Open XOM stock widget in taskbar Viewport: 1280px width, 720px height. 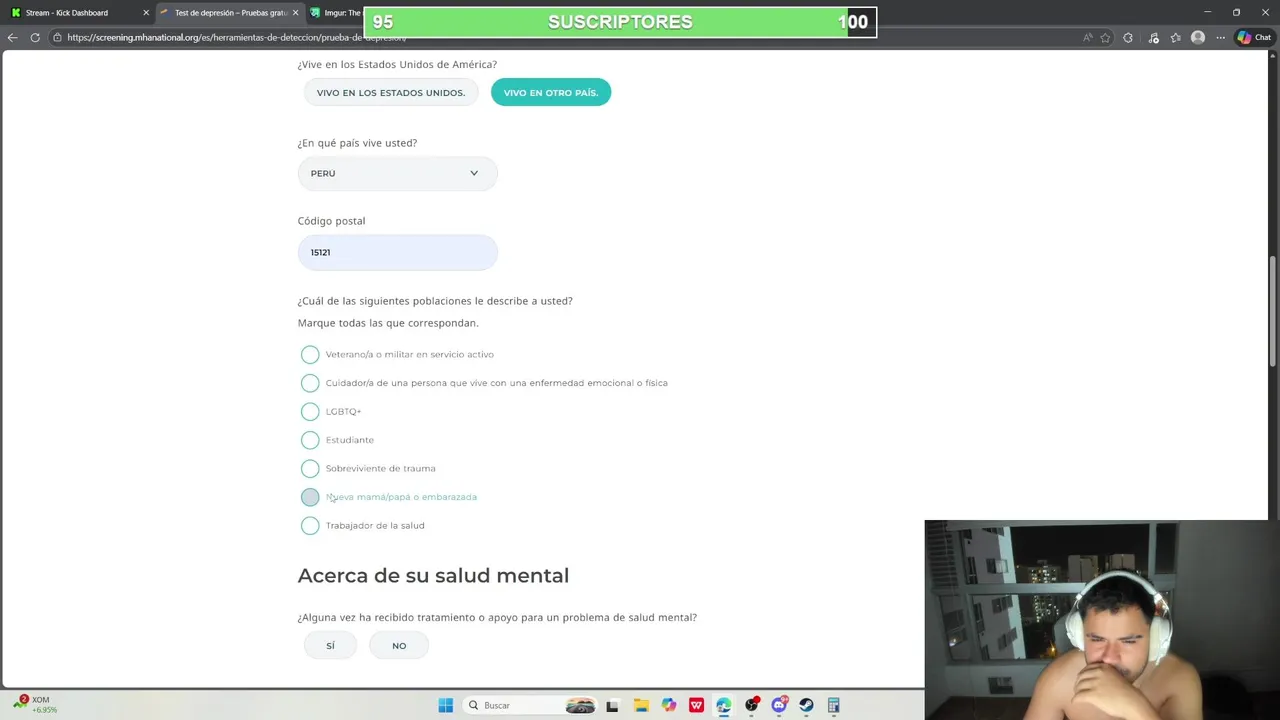tap(35, 704)
